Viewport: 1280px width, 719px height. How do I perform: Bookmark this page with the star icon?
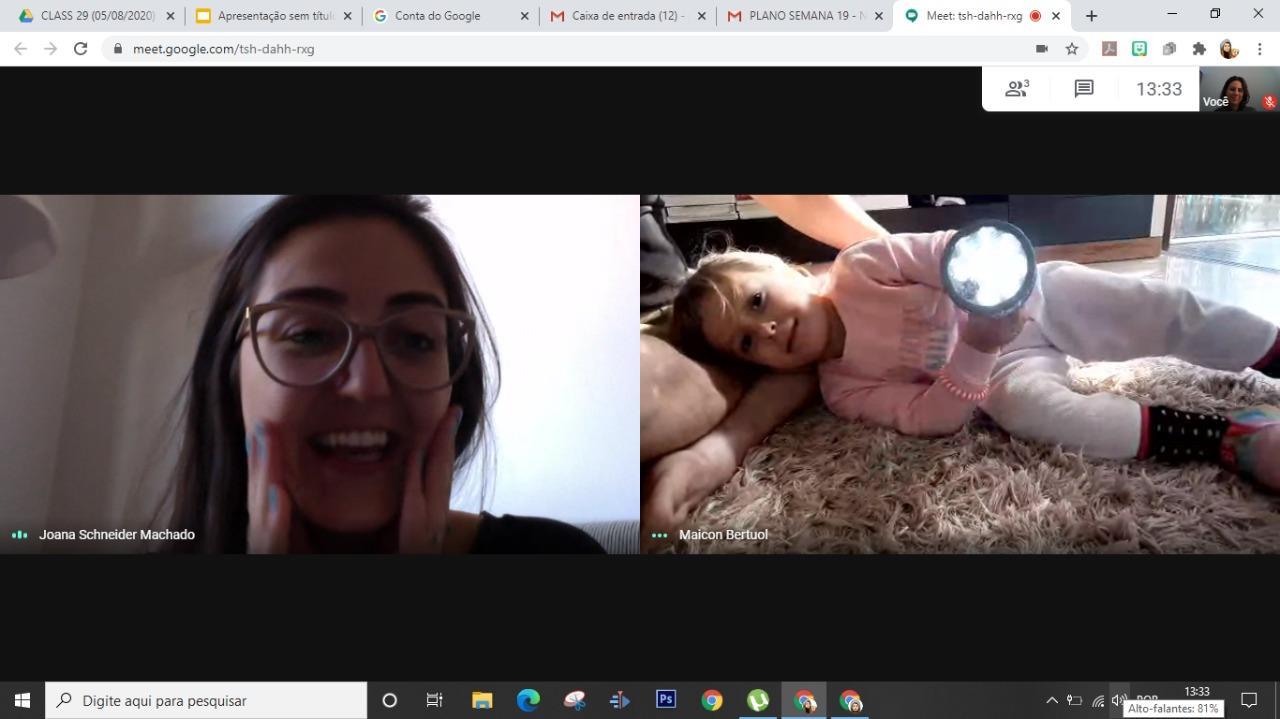[x=1072, y=49]
